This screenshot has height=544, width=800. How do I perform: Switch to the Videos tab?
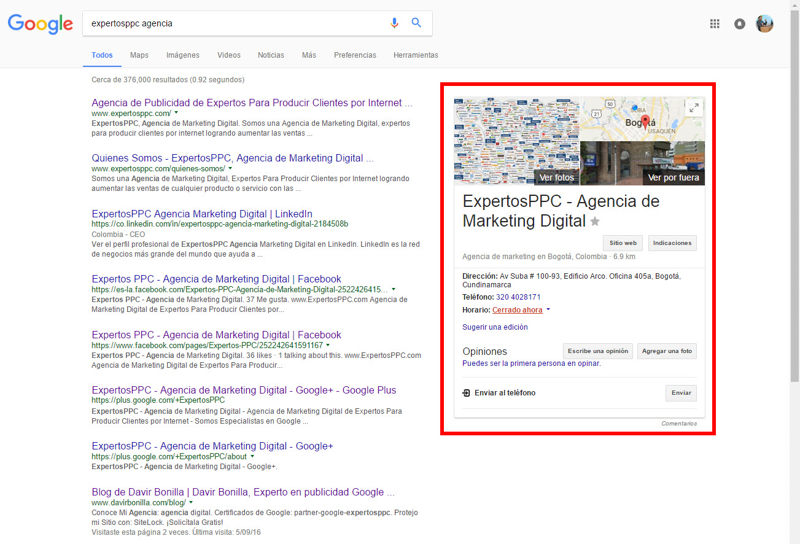tap(229, 55)
